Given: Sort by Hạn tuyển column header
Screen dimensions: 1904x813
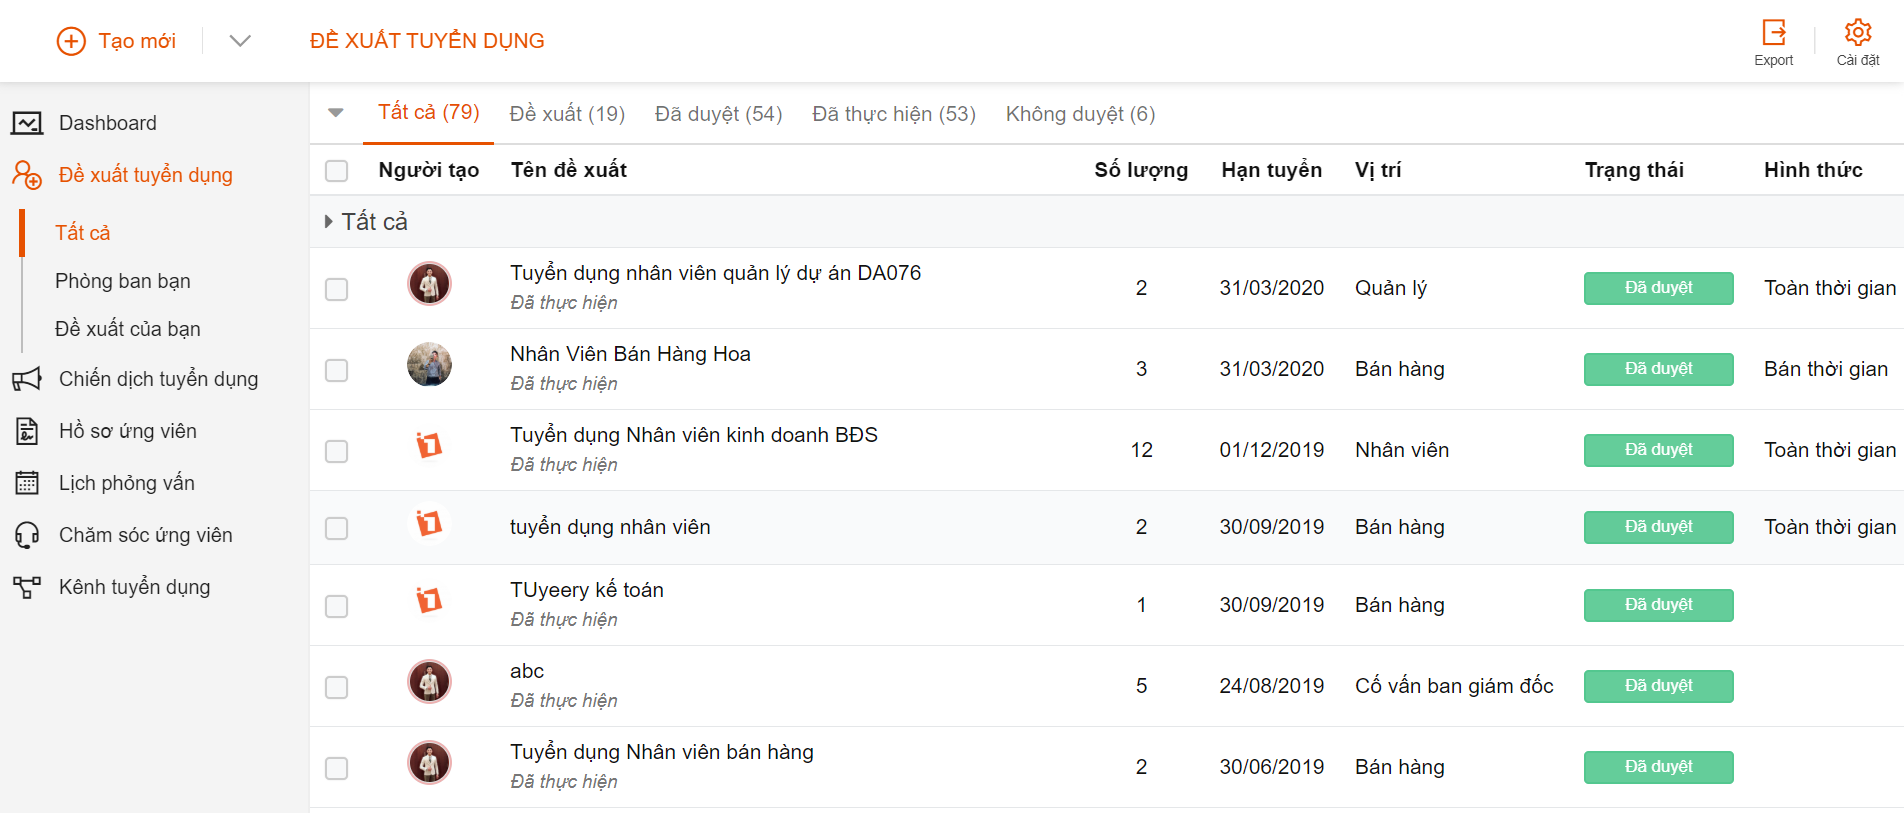Looking at the screenshot, I should click(1272, 170).
